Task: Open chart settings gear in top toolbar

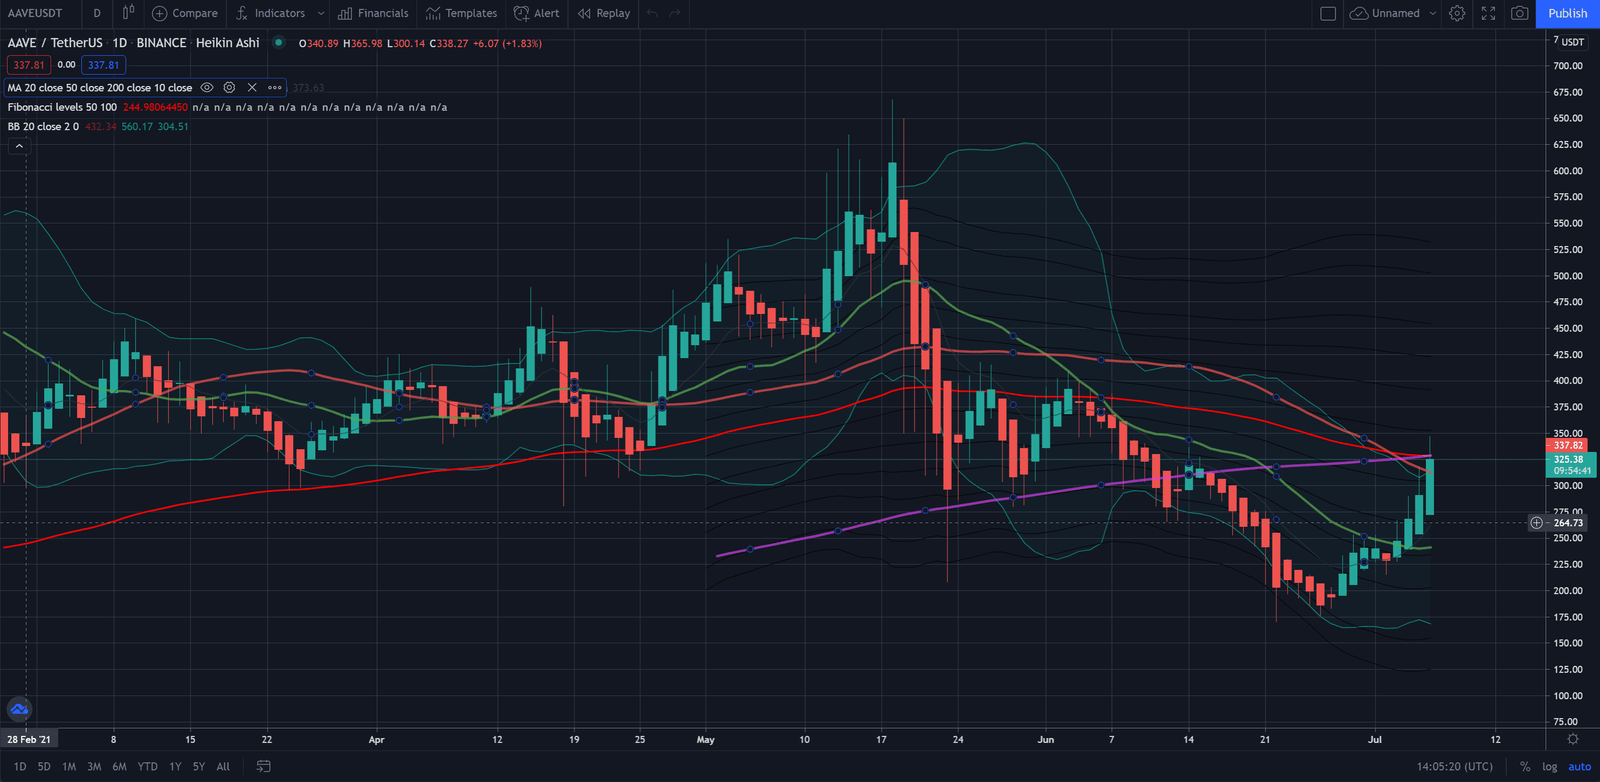Action: tap(1457, 13)
